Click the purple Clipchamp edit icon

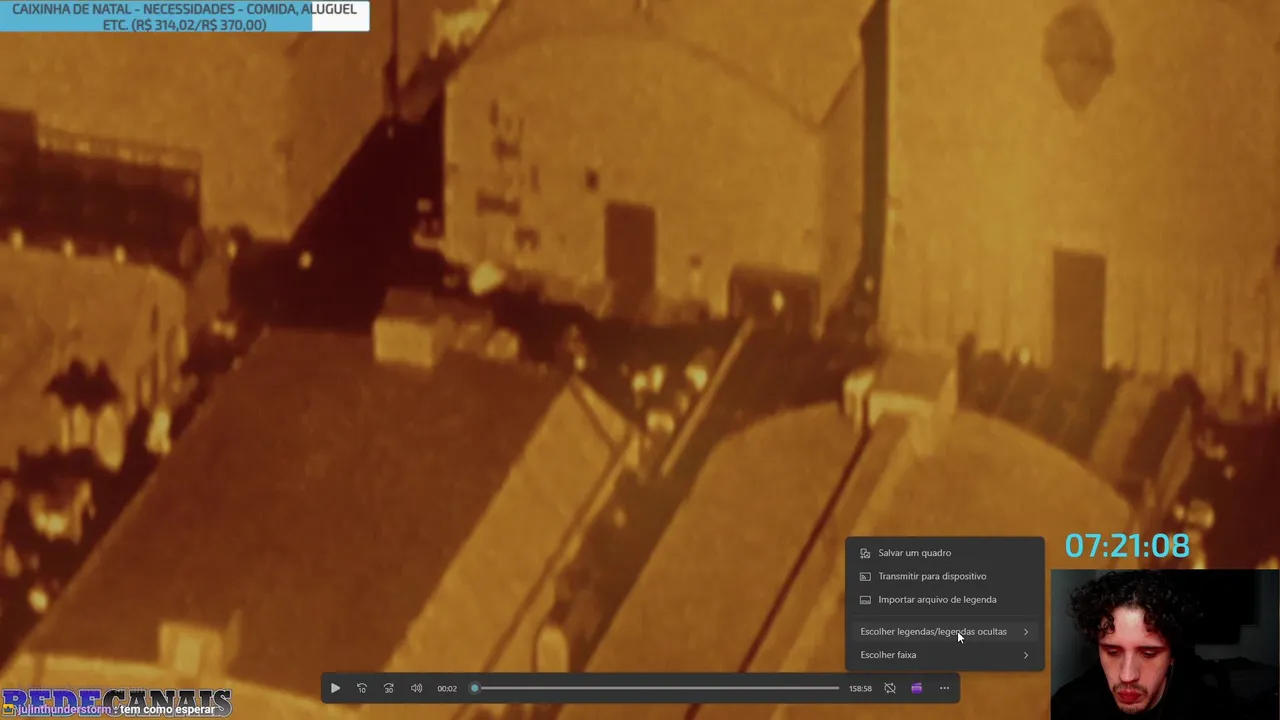click(916, 688)
